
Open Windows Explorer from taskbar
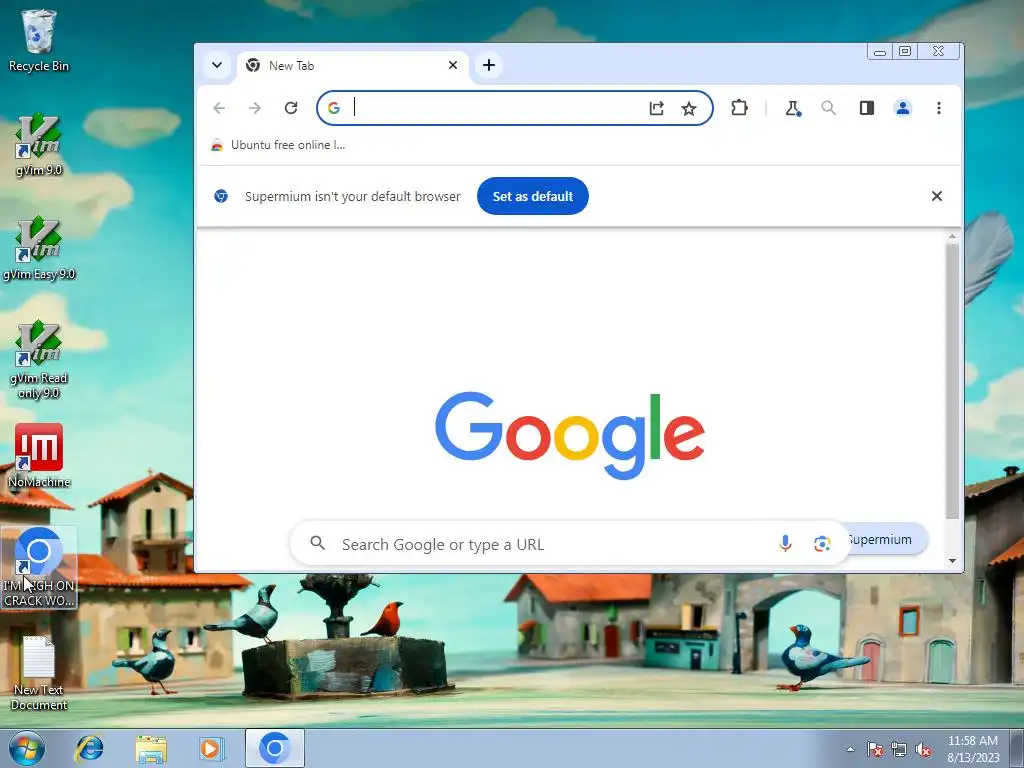click(x=151, y=748)
